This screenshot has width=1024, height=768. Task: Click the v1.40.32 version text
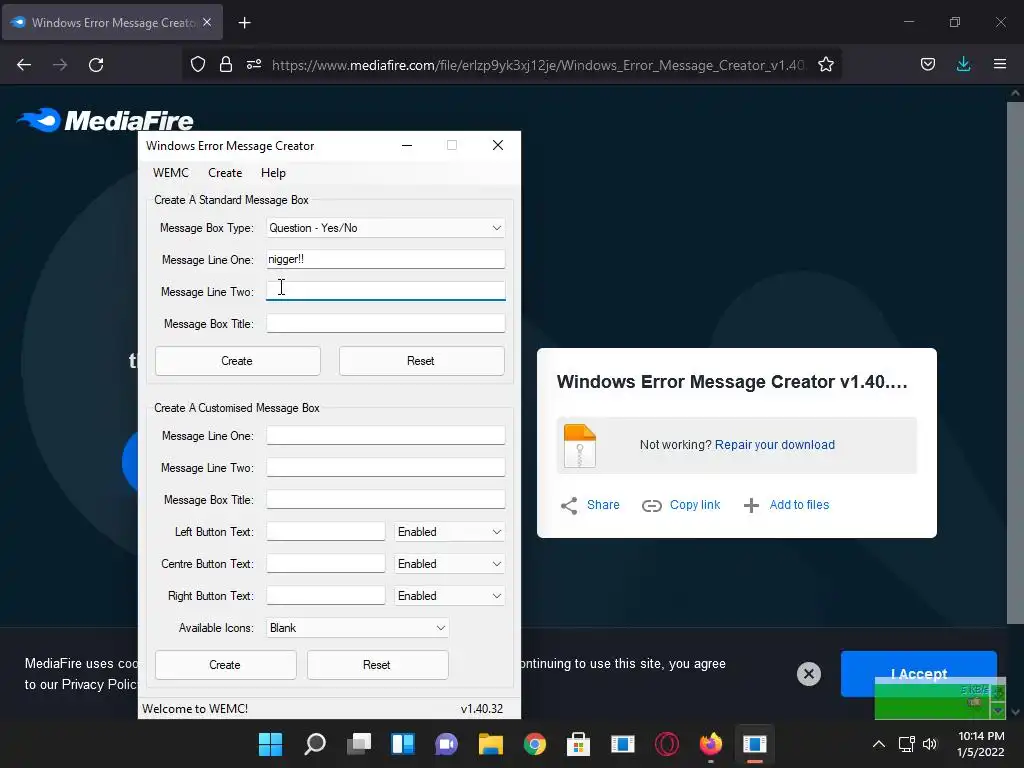point(482,709)
